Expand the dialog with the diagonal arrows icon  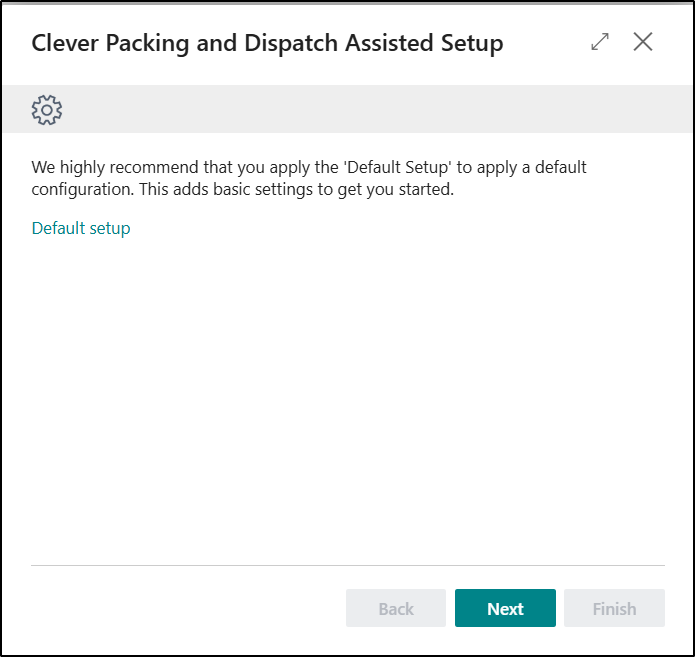[x=600, y=42]
